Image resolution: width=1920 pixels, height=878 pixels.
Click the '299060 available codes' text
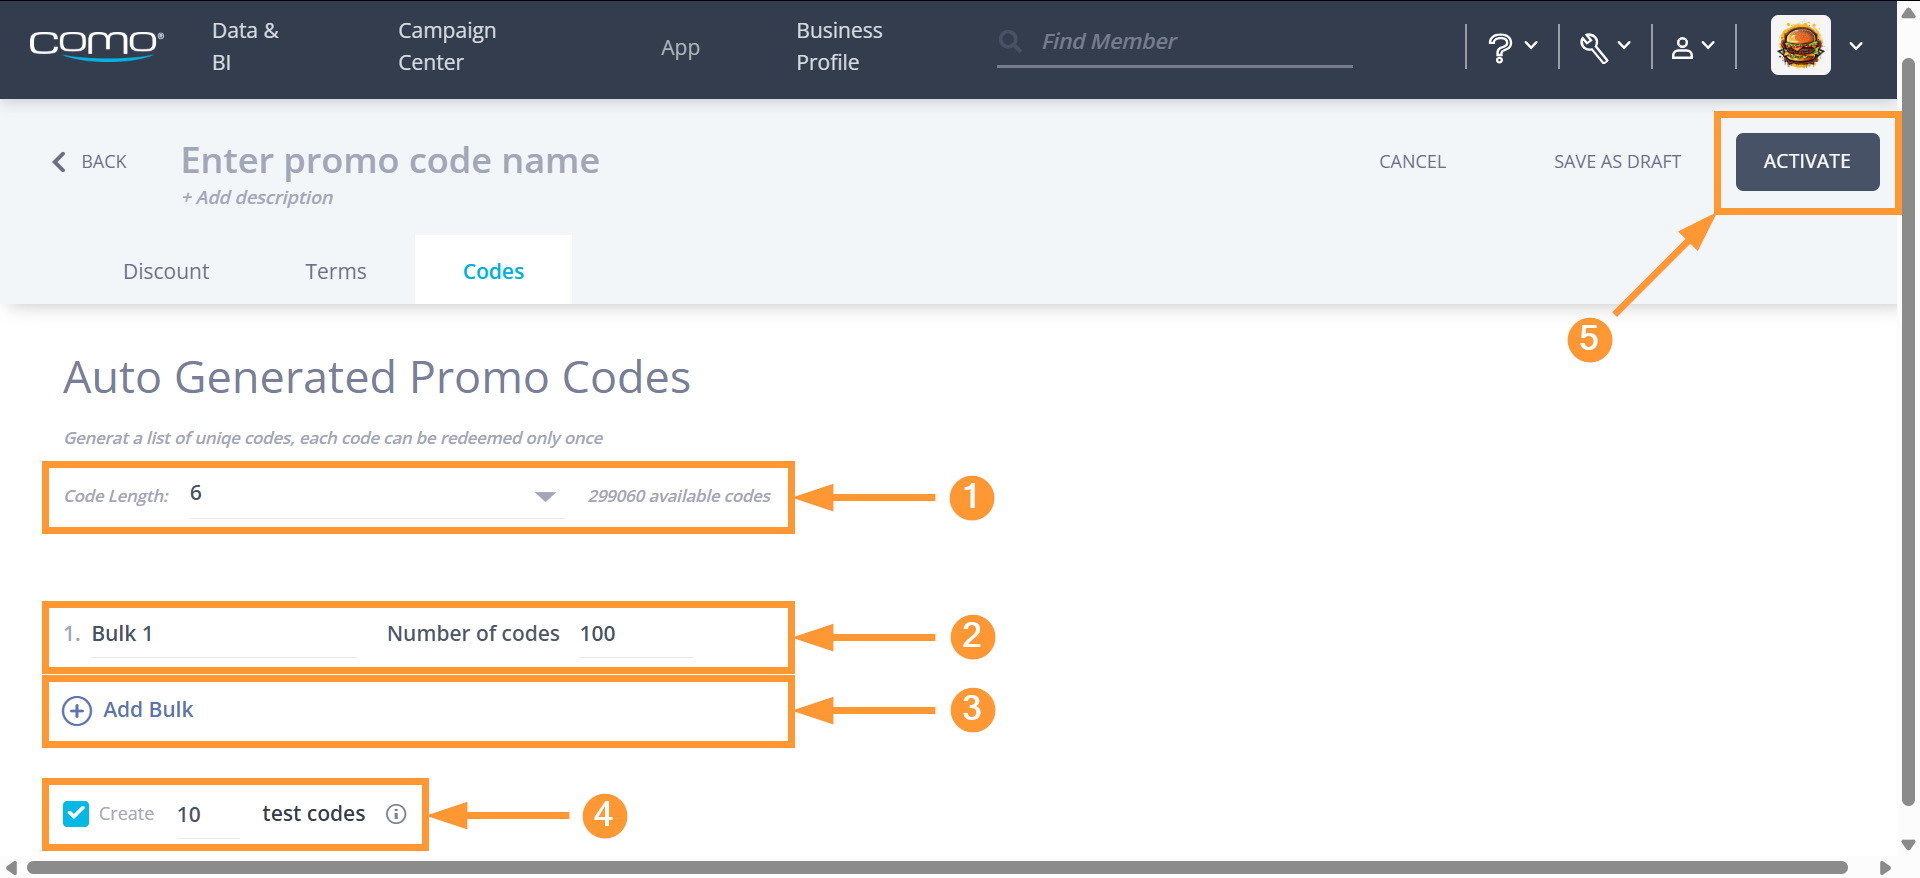pyautogui.click(x=679, y=496)
